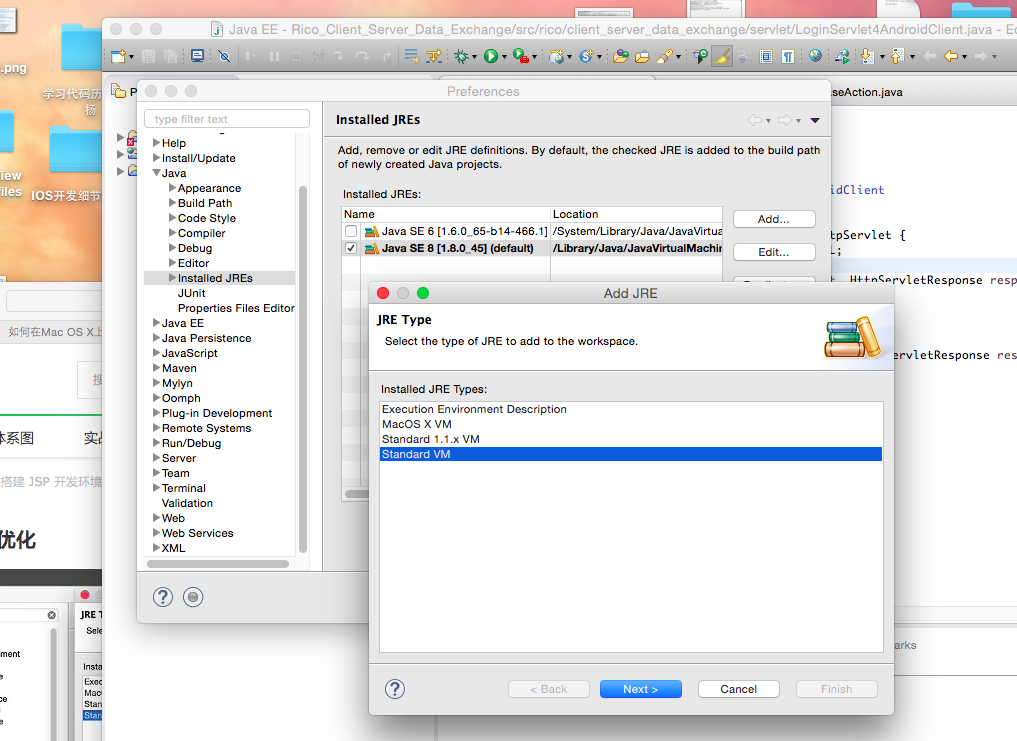1017x741 pixels.
Task: Click the Open Type folder icon
Action: pyautogui.click(x=621, y=56)
